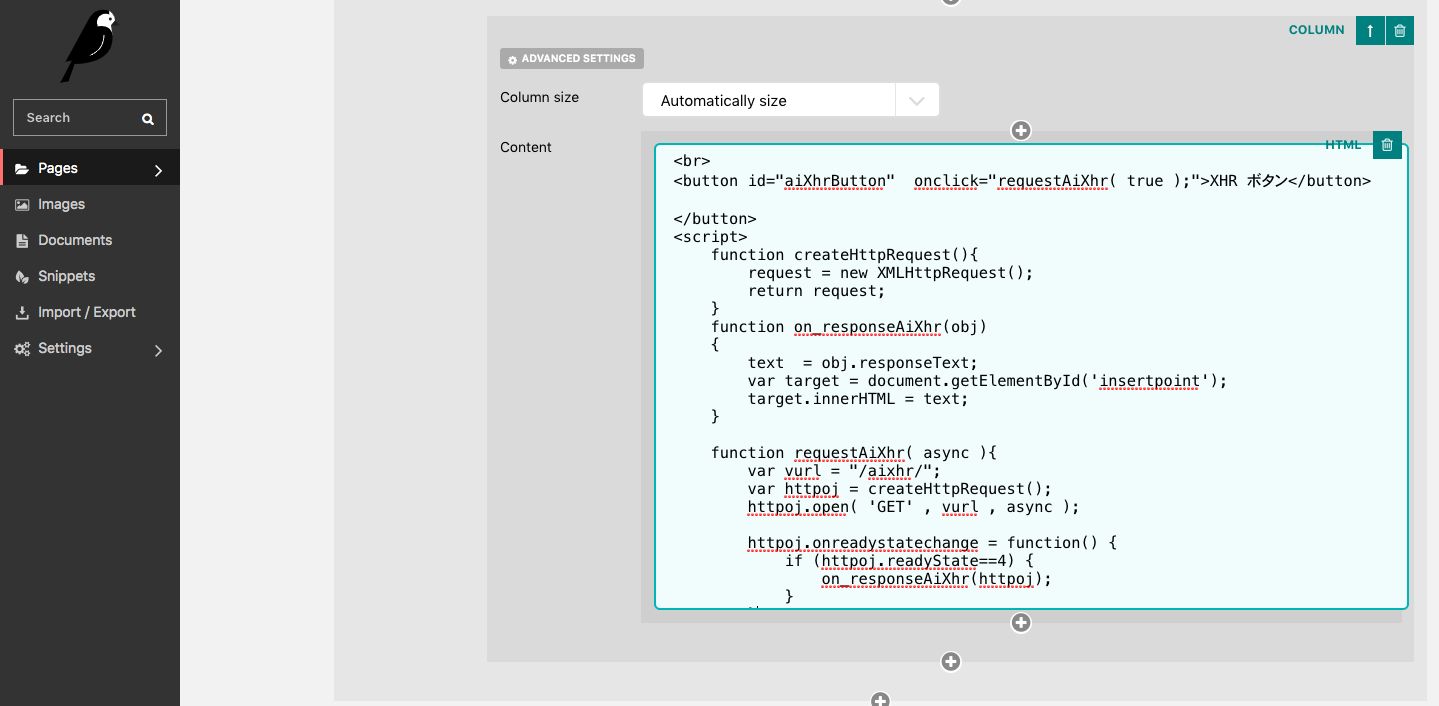The height and width of the screenshot is (706, 1439).
Task: Delete the HTML block
Action: (x=1387, y=145)
